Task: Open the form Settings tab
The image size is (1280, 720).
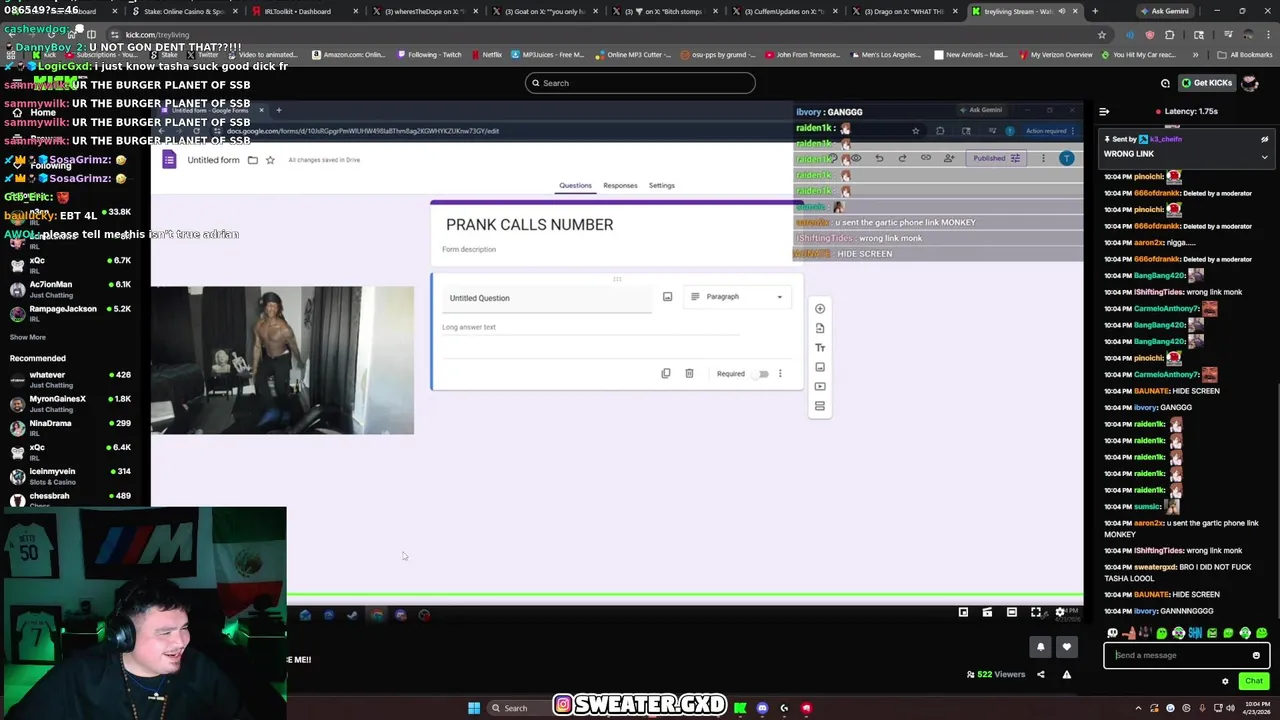Action: point(661,185)
